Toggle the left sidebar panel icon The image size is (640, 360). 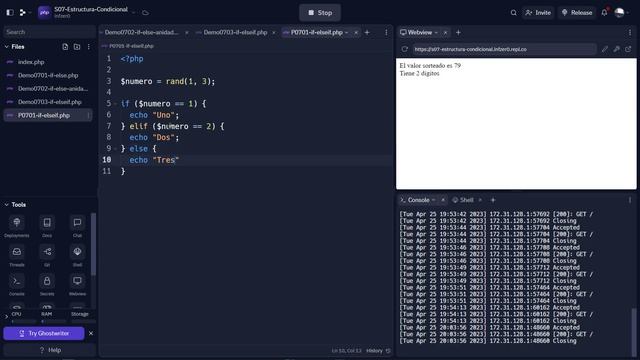pyautogui.click(x=10, y=13)
